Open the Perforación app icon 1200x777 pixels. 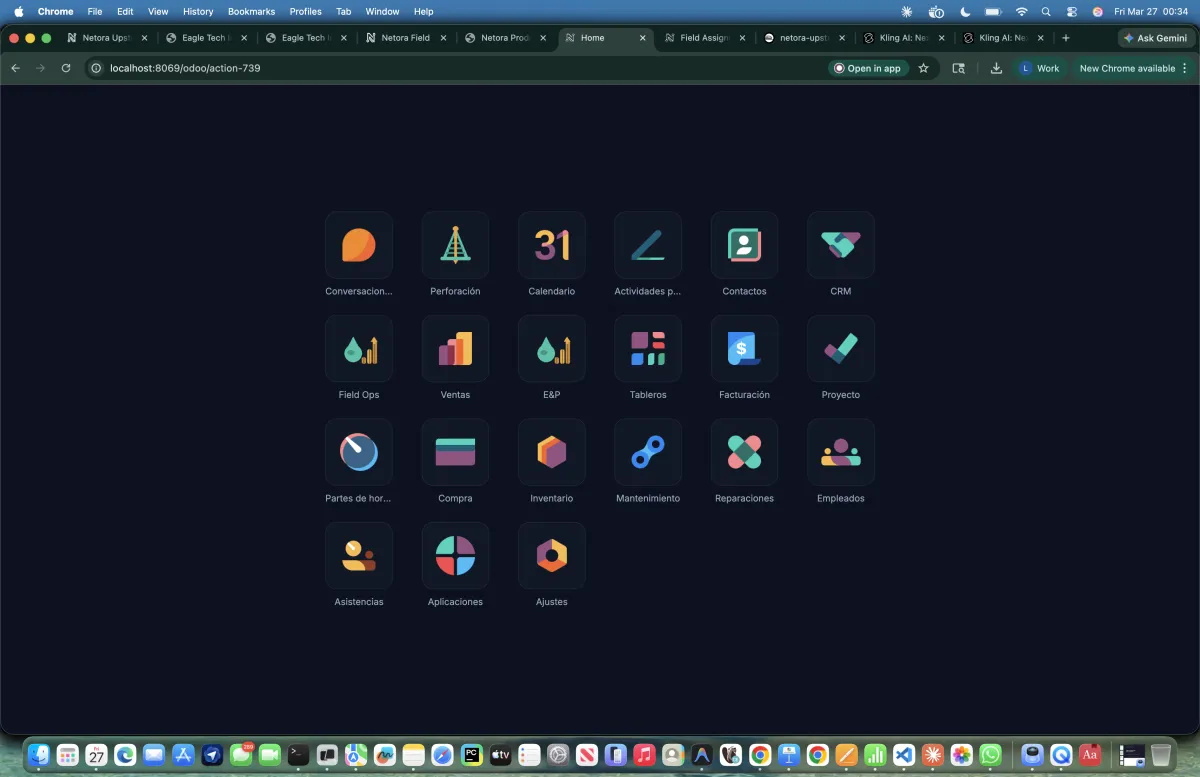[455, 245]
